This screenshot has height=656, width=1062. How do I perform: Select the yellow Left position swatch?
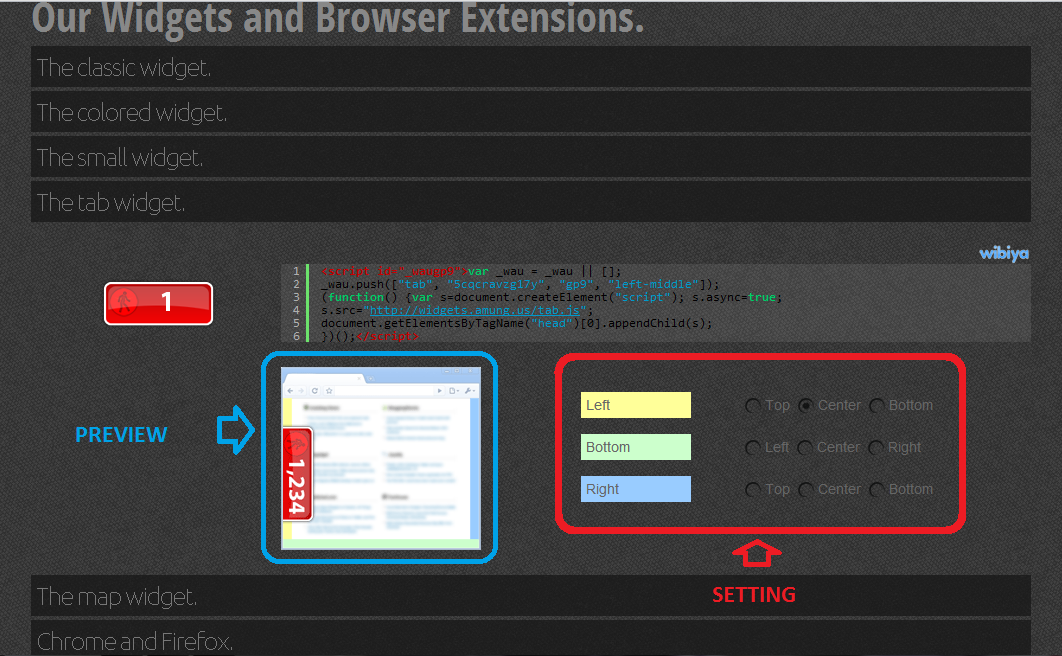coord(635,405)
